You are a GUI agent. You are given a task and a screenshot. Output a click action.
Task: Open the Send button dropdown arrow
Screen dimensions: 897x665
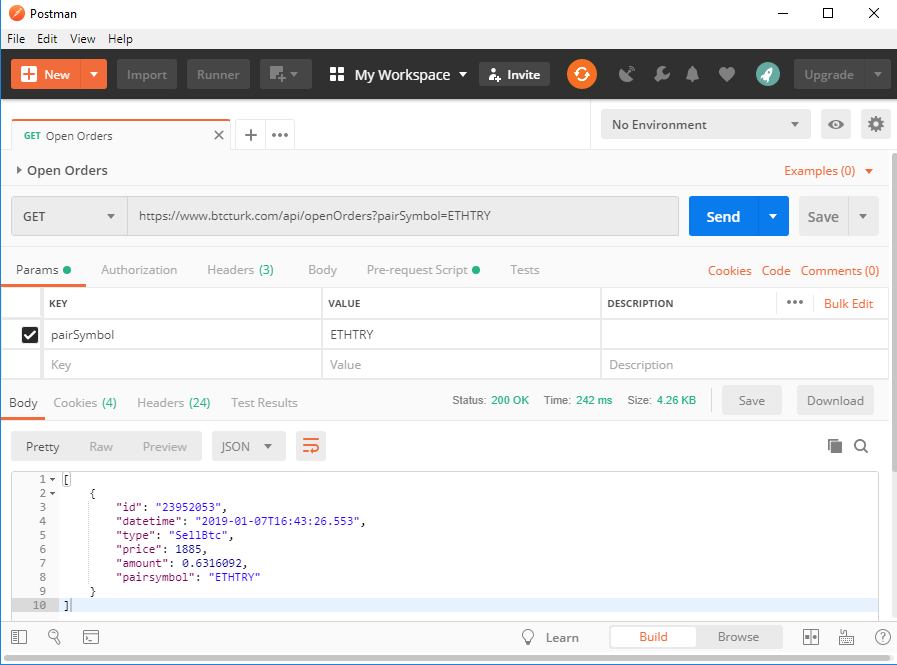pos(773,216)
